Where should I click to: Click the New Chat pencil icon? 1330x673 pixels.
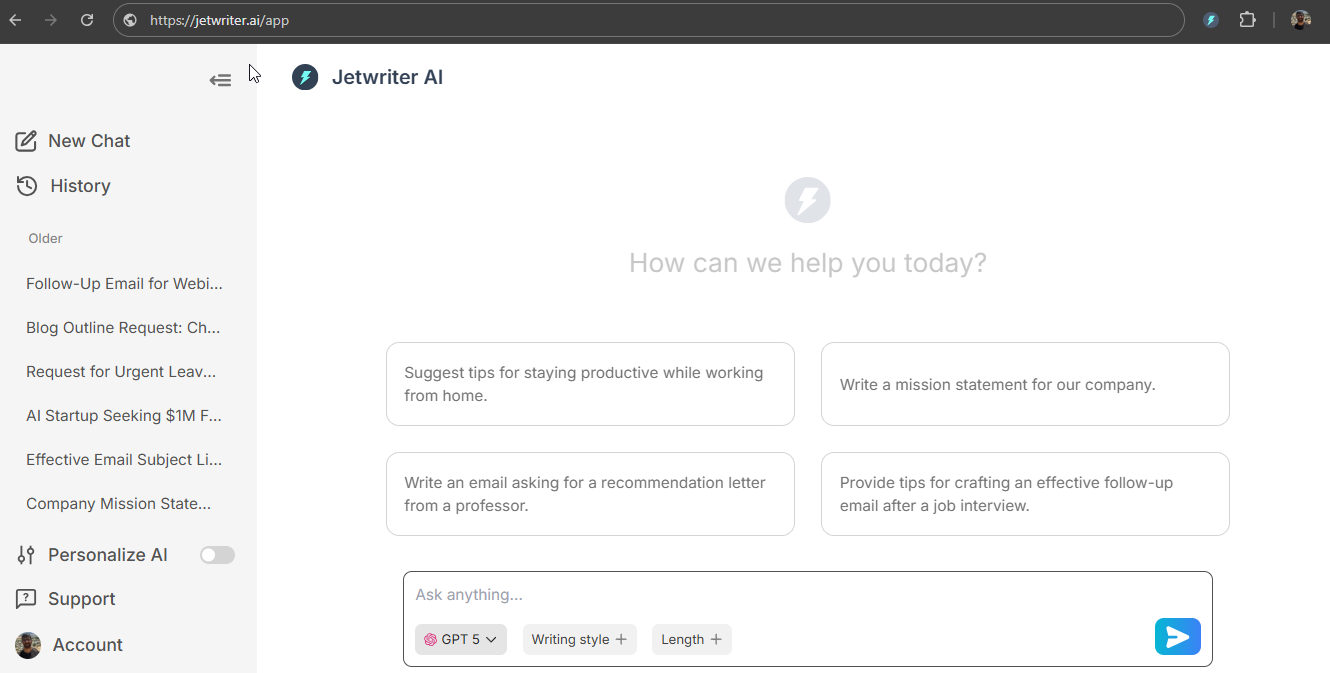[x=26, y=141]
